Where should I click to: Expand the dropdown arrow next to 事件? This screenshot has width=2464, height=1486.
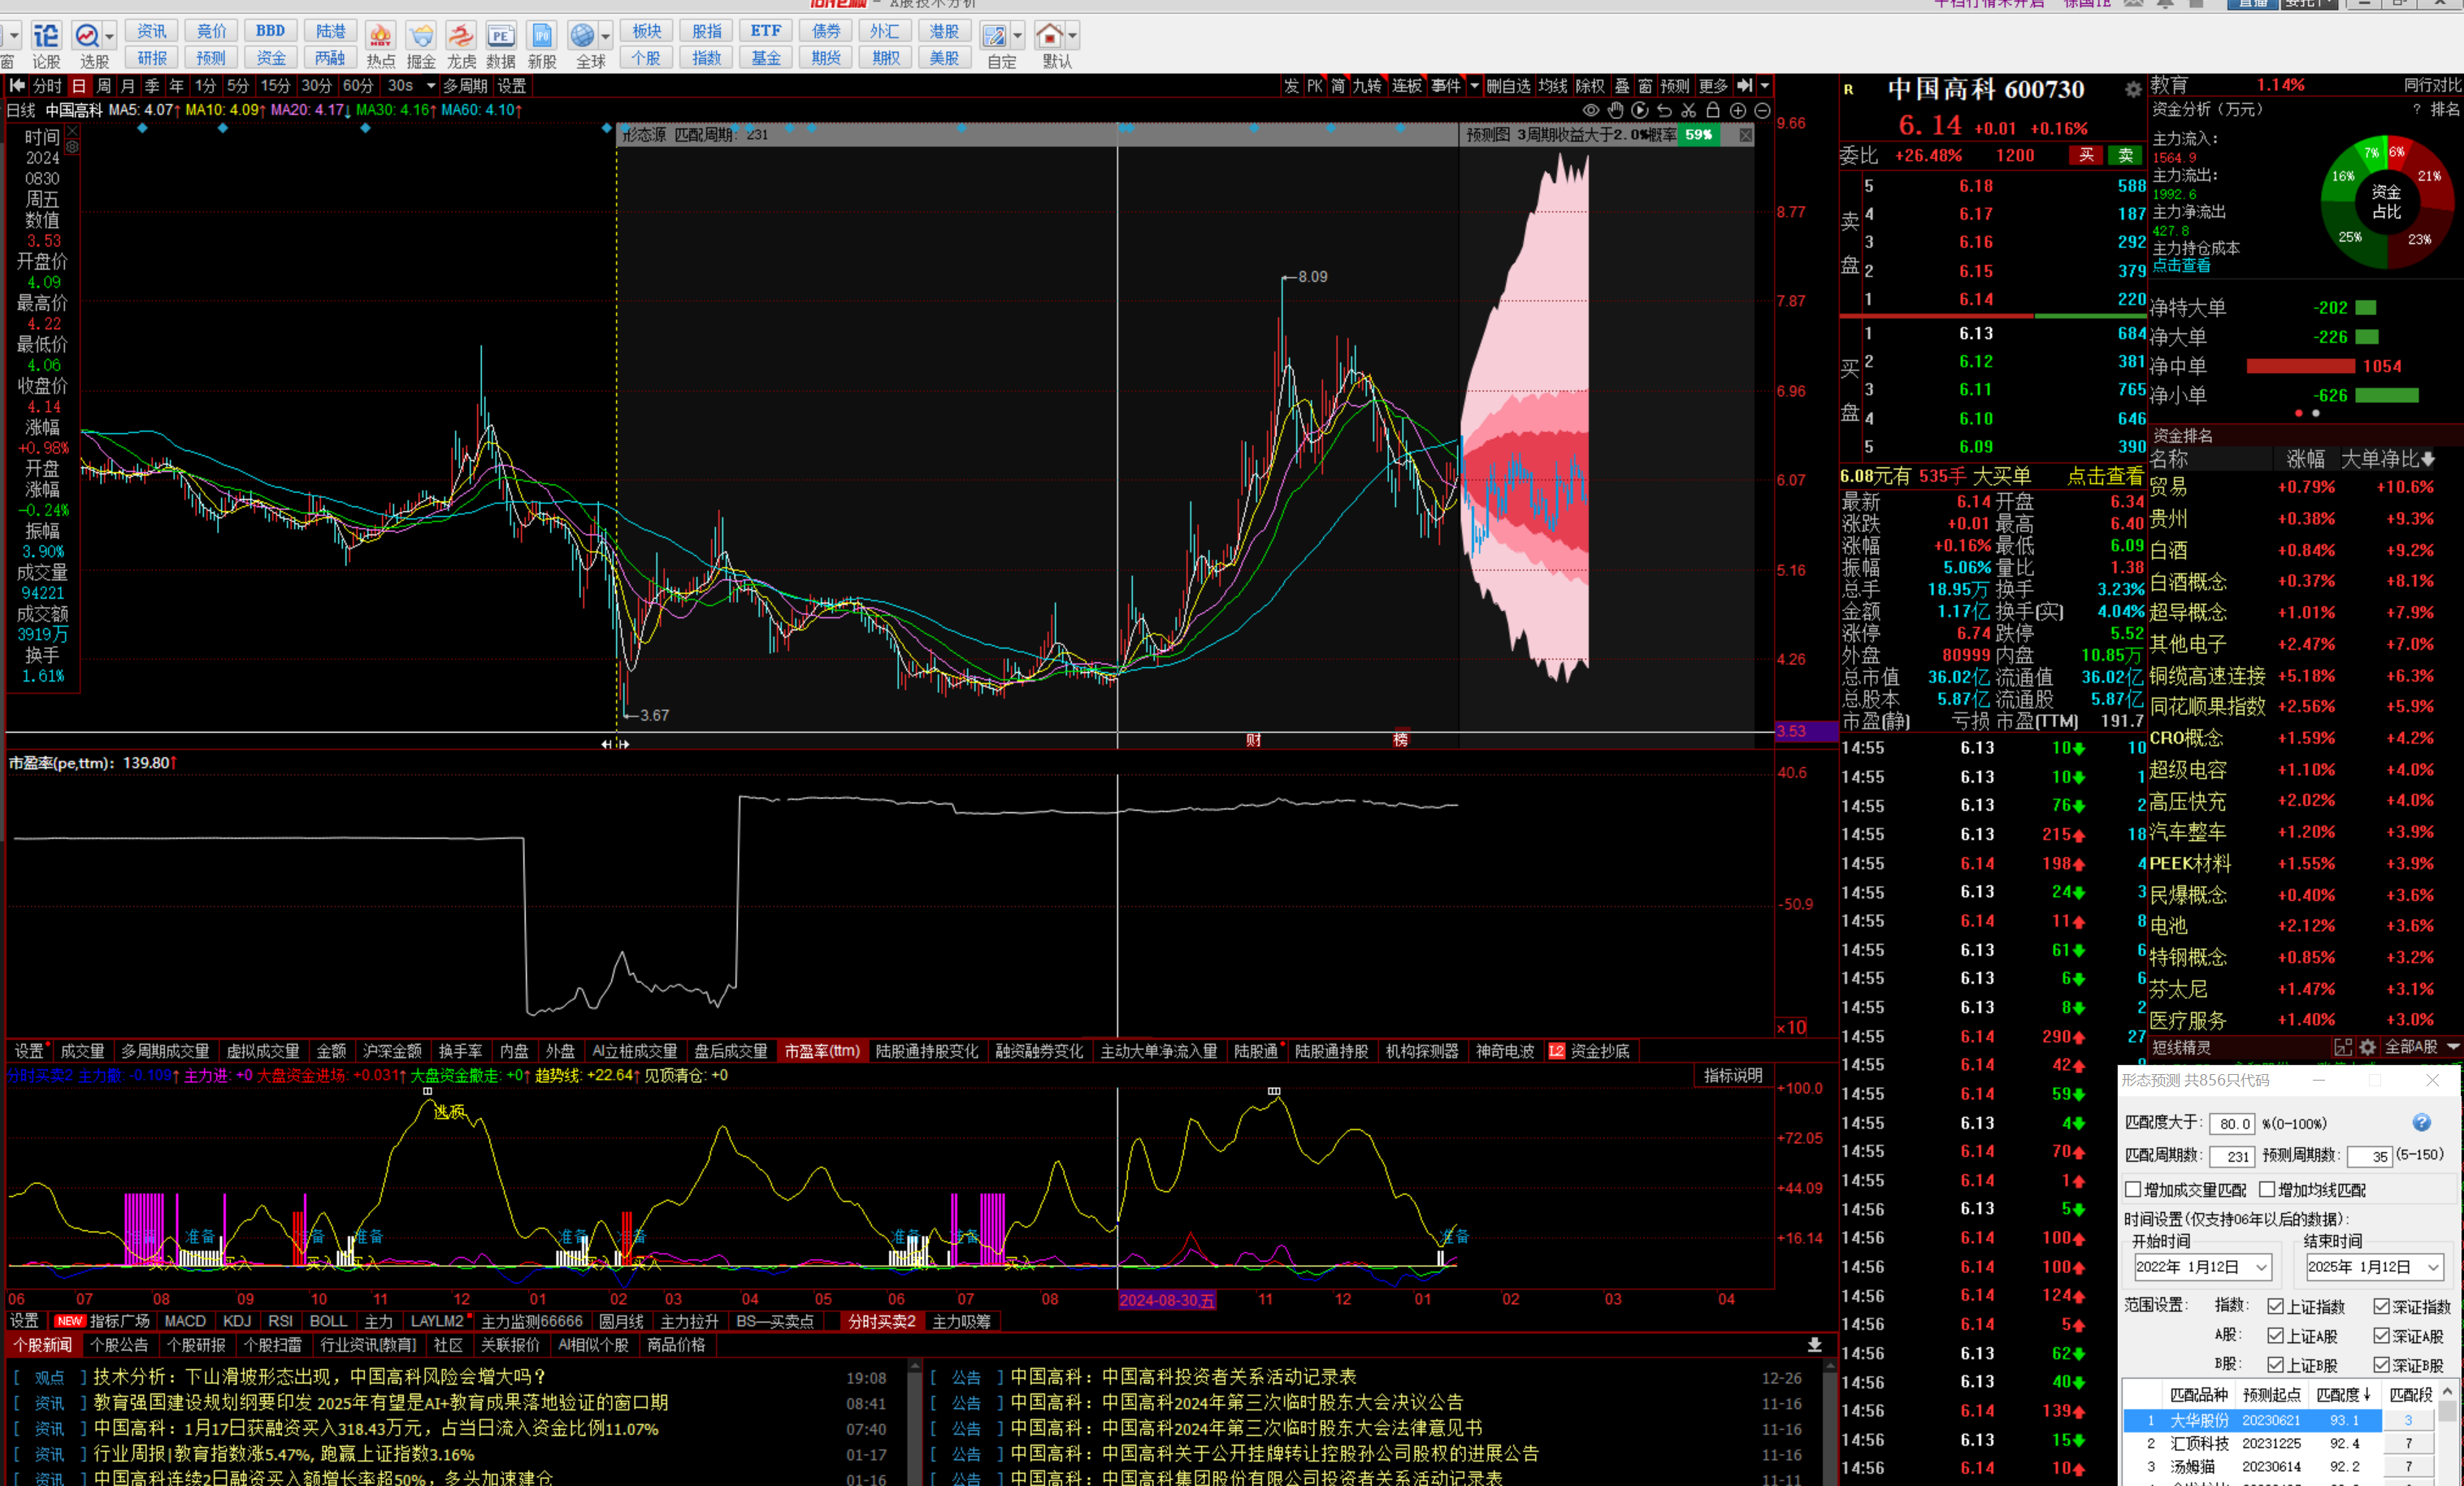pos(1474,86)
